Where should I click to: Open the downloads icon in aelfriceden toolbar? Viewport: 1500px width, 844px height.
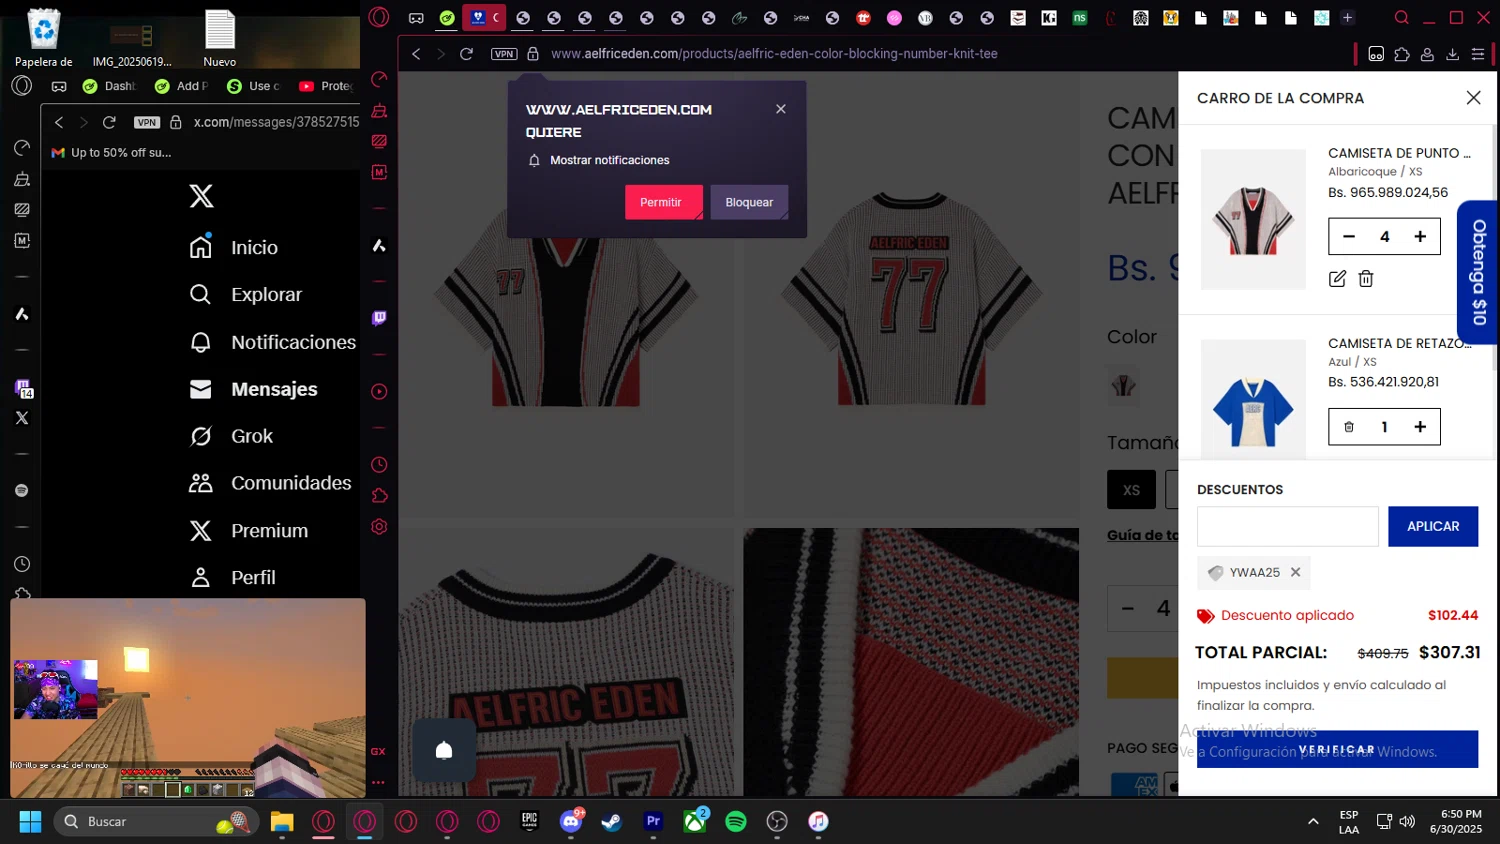pyautogui.click(x=1453, y=54)
